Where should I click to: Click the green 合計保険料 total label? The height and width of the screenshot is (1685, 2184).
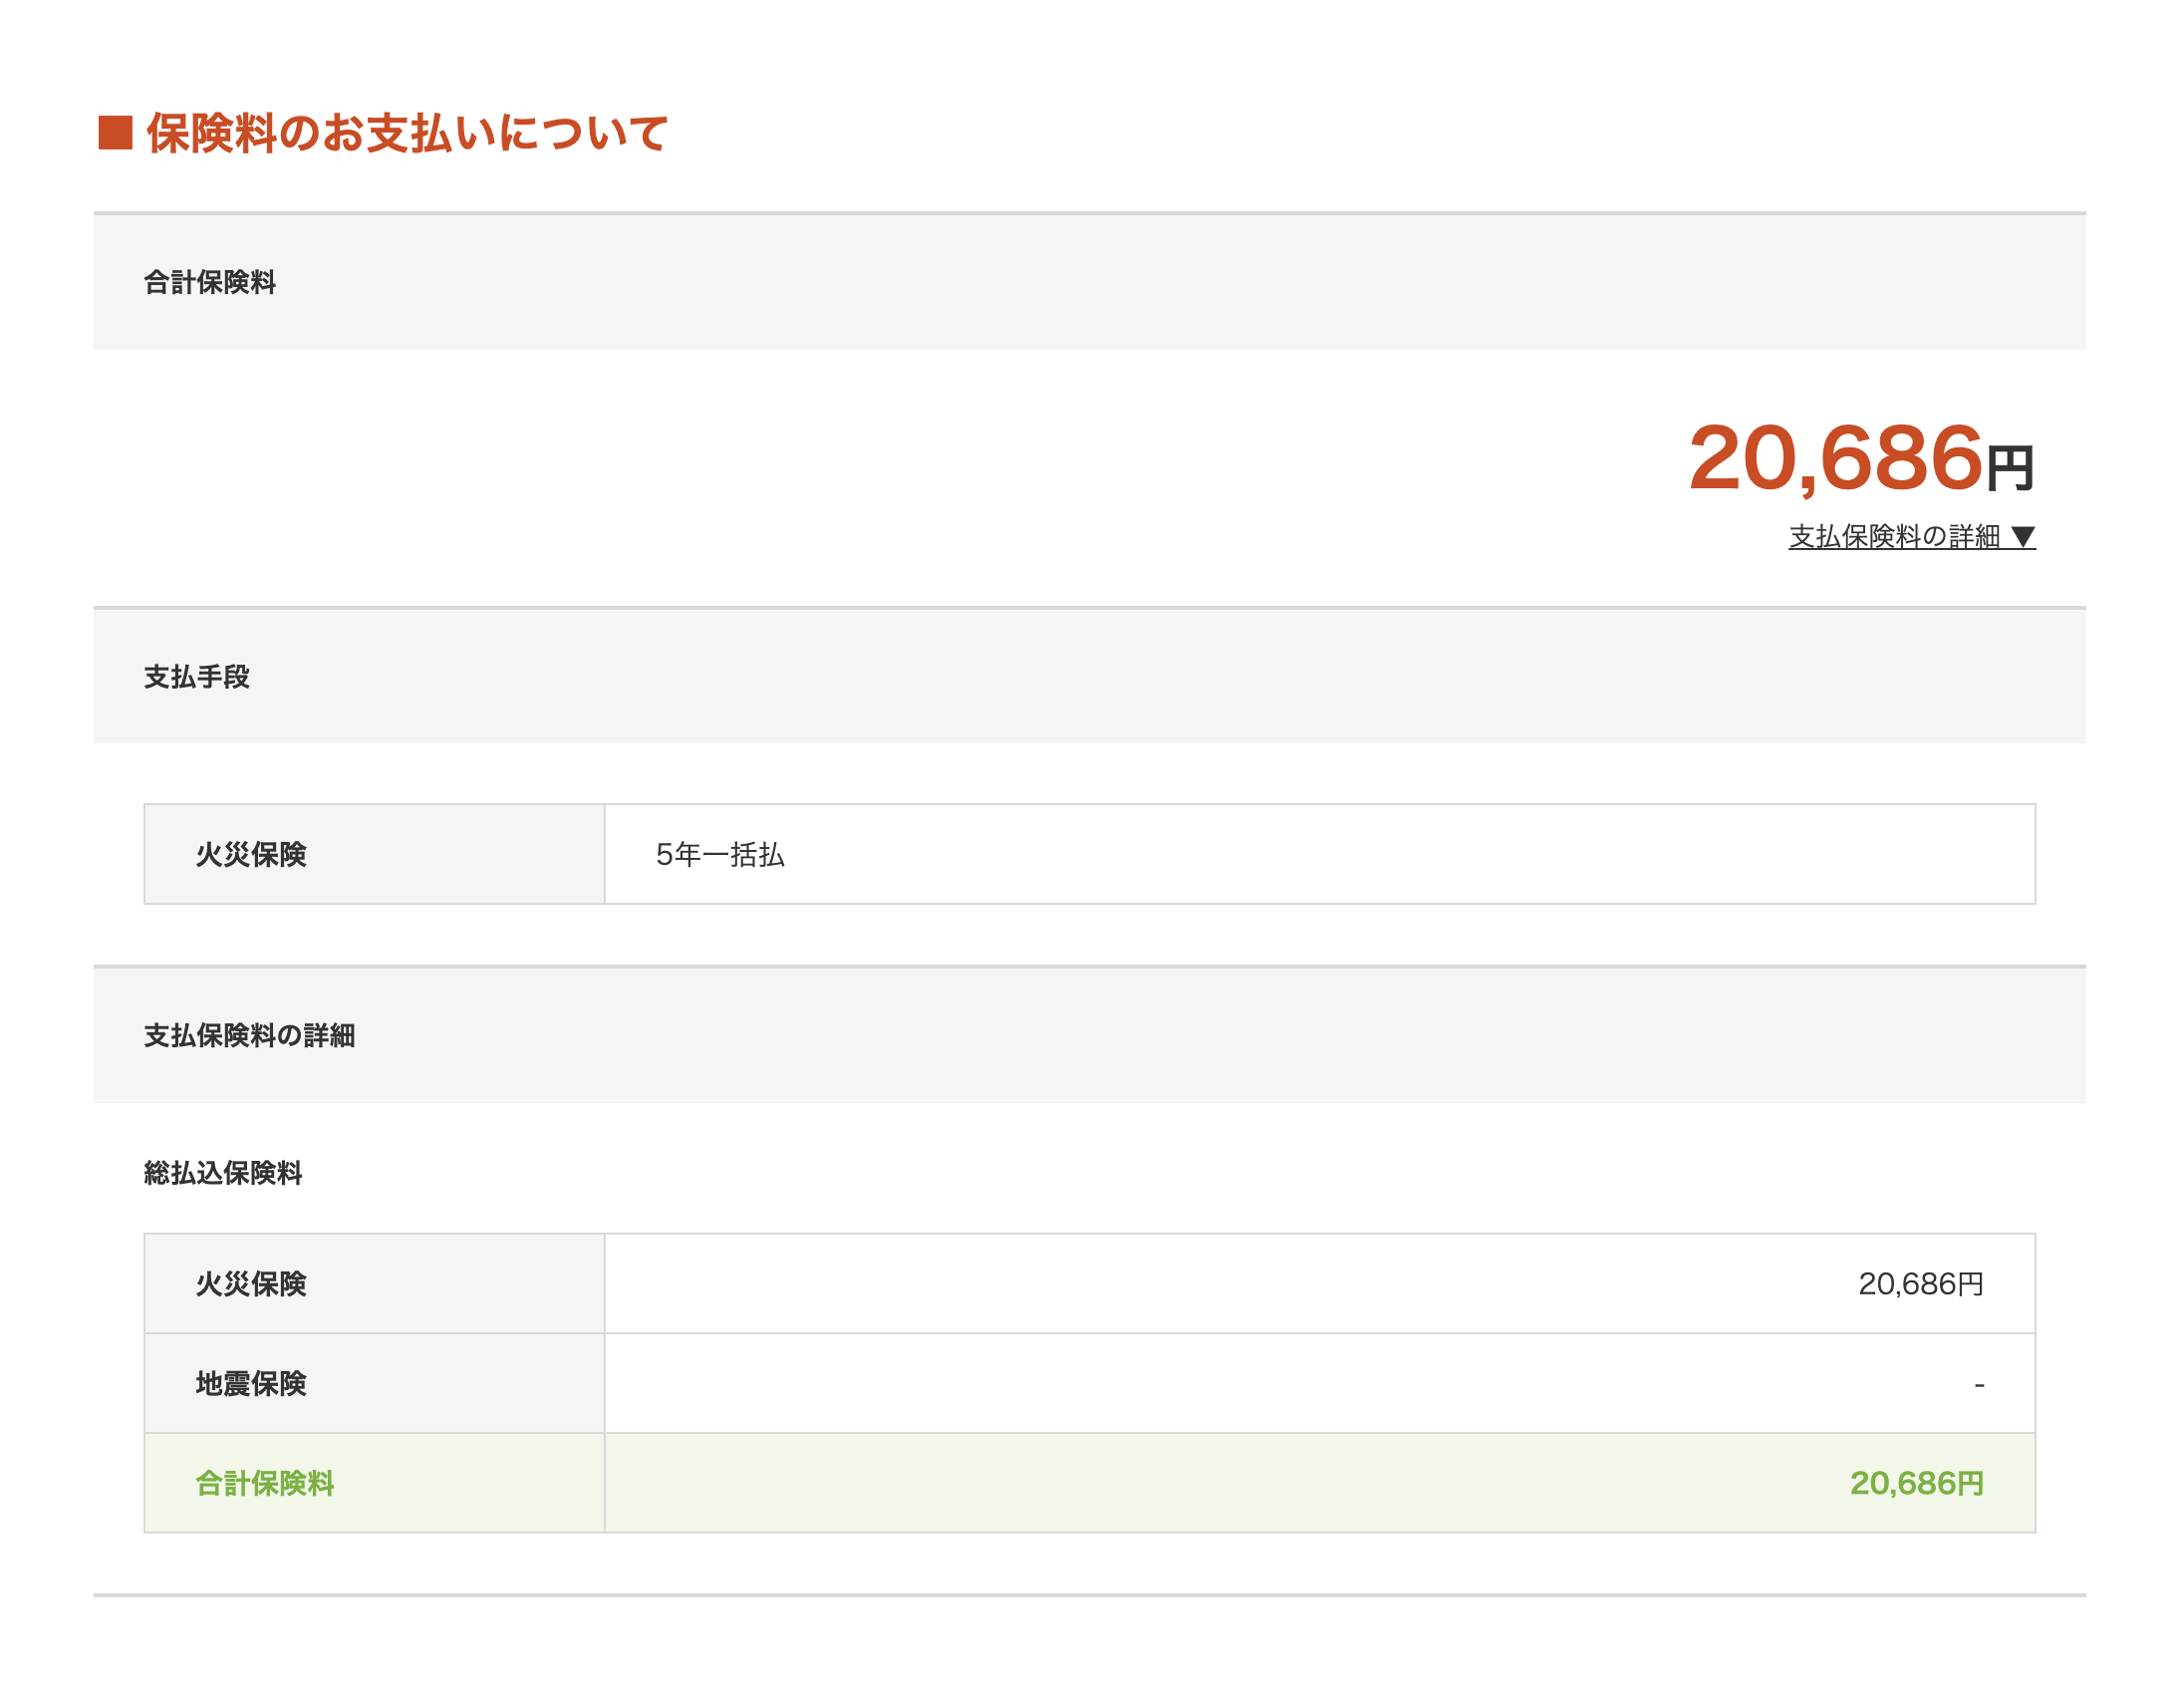265,1483
